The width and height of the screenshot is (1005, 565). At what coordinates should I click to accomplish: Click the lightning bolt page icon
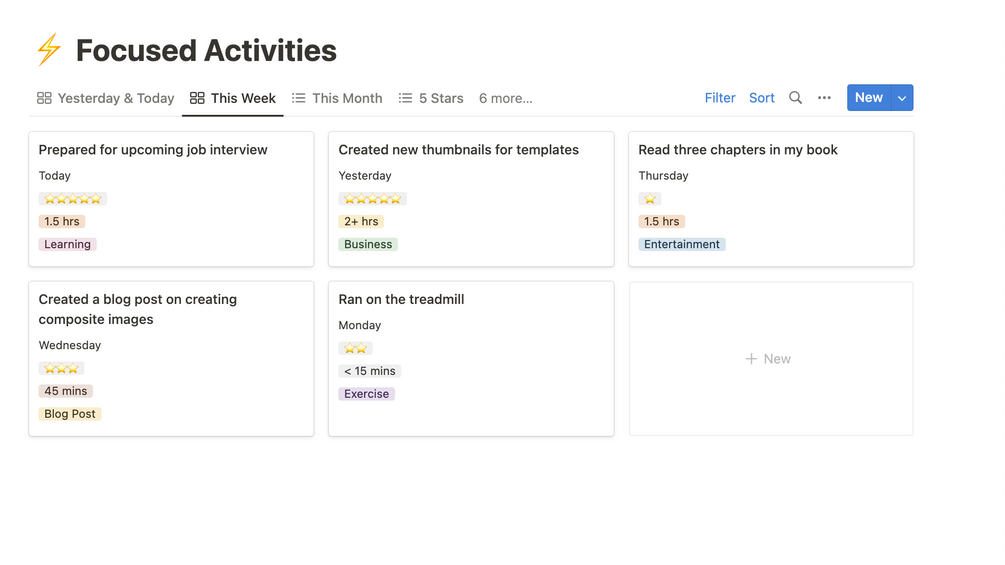pos(48,50)
